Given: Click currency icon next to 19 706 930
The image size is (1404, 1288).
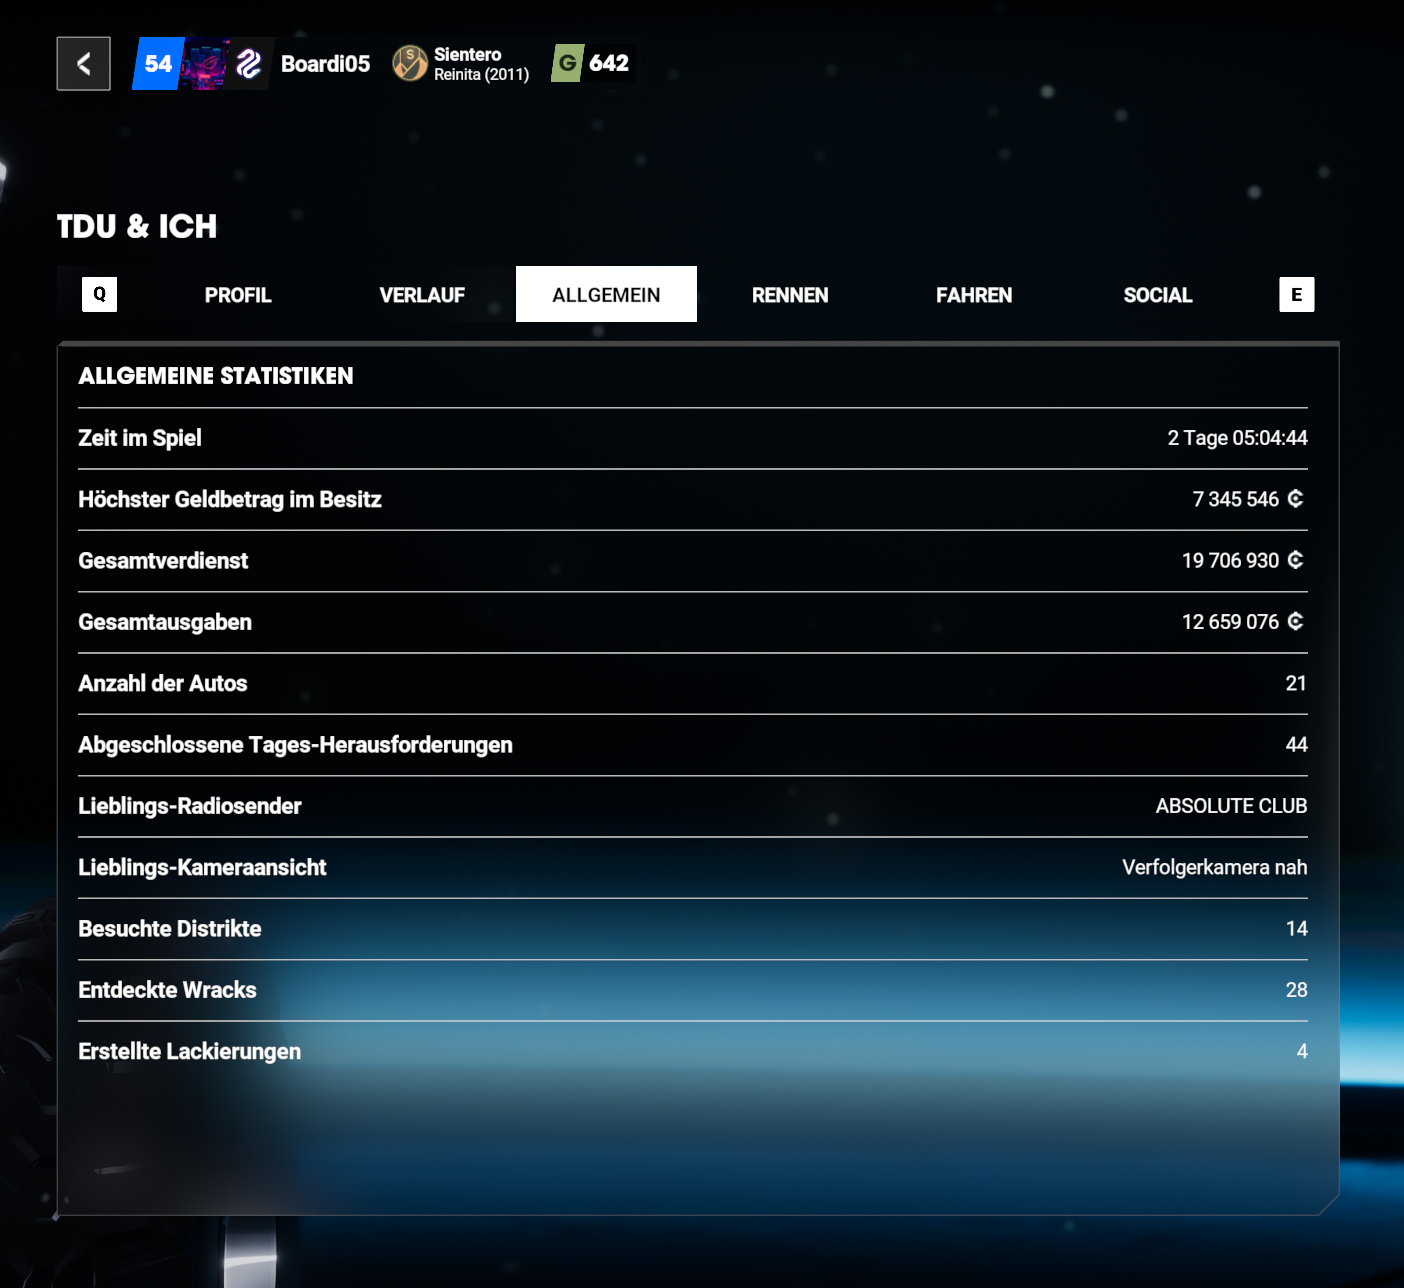Looking at the screenshot, I should 1296,560.
